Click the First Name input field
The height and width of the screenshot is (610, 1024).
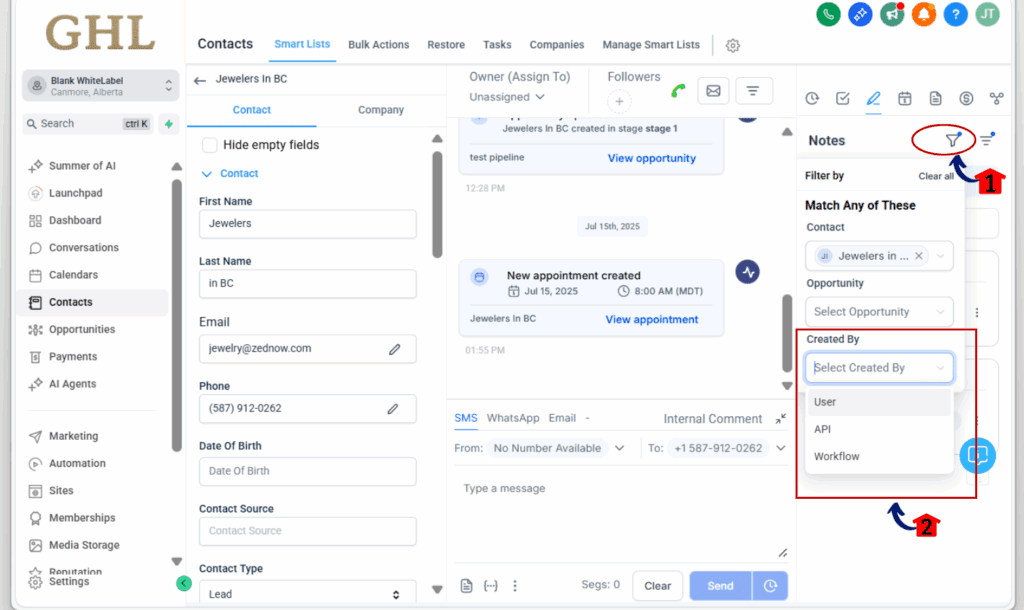click(x=308, y=224)
